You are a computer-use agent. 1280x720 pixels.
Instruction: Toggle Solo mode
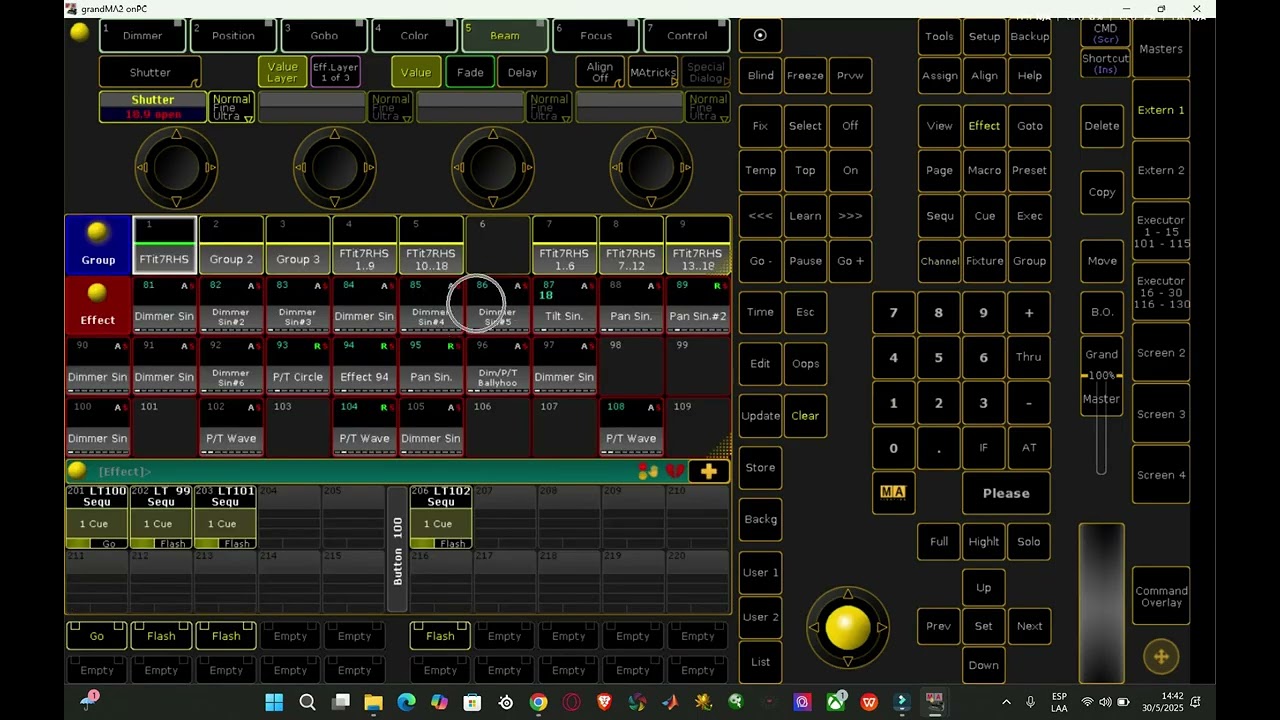click(1029, 542)
